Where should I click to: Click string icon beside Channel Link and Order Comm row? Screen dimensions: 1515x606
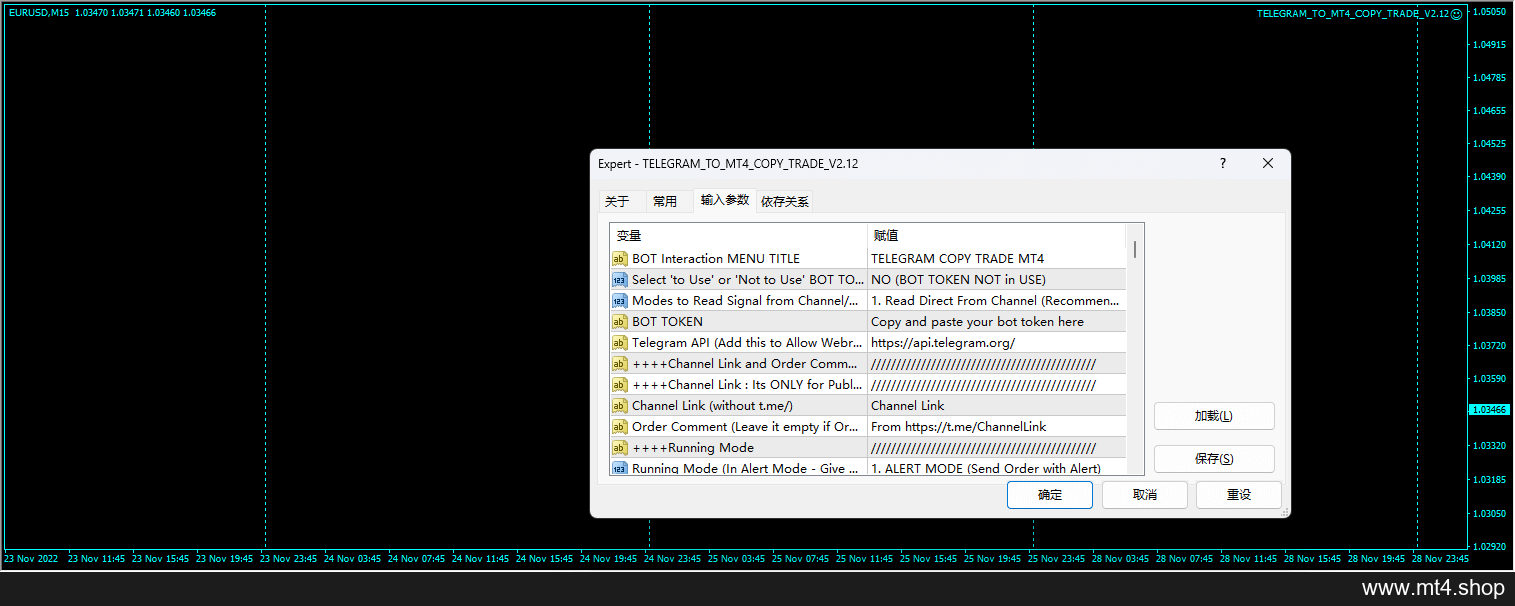(619, 364)
